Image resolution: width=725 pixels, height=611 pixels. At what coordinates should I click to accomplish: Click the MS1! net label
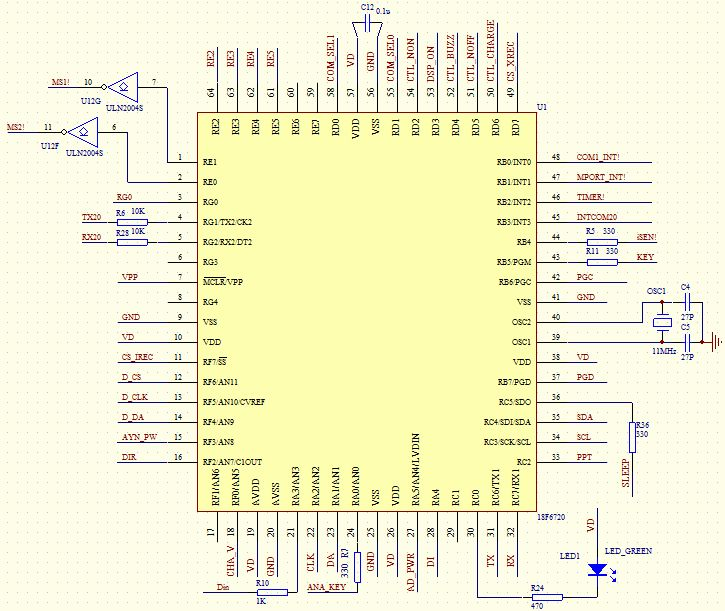[60, 82]
